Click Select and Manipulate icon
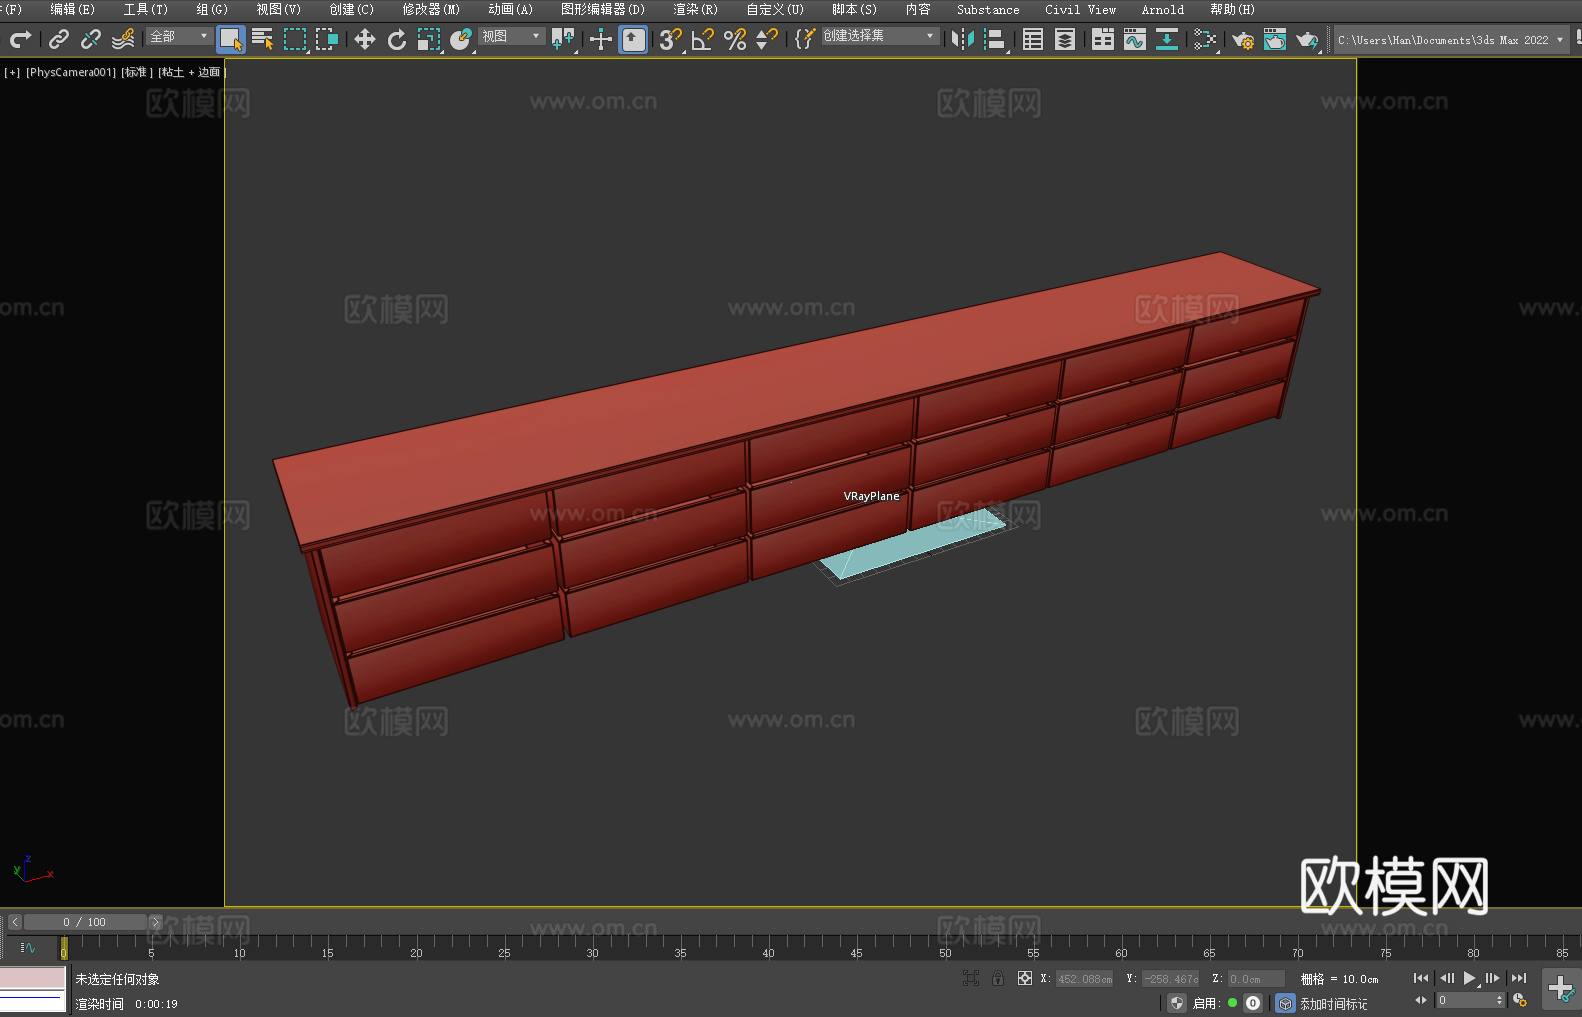The height and width of the screenshot is (1017, 1582). 601,39
